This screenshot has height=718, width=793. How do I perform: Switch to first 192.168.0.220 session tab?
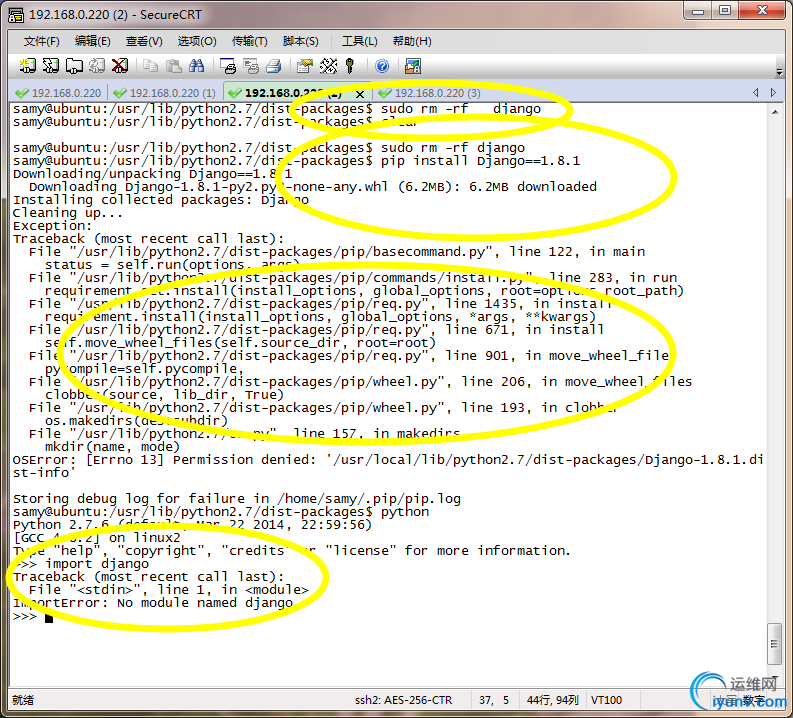coord(58,93)
